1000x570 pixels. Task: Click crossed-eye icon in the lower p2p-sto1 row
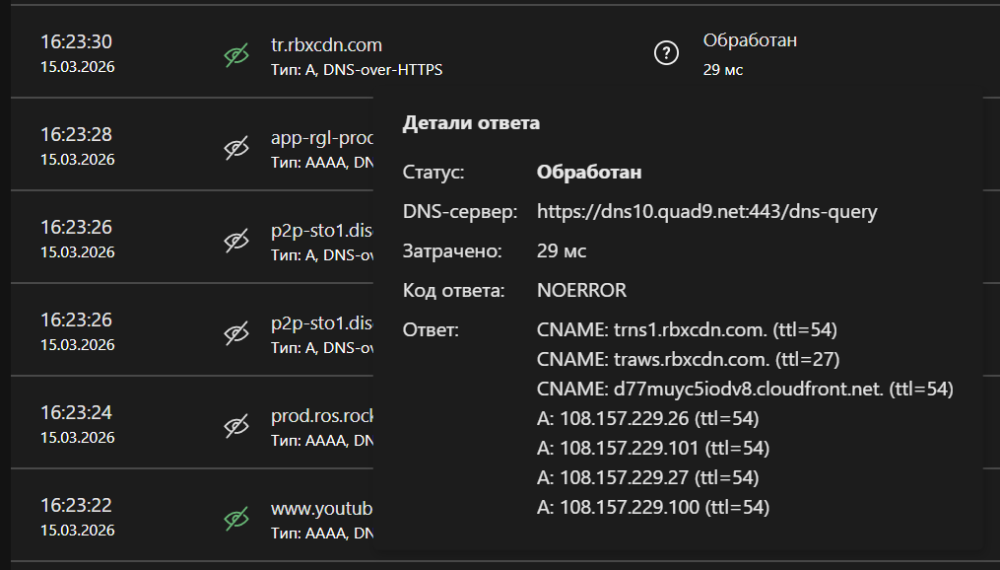point(236,332)
